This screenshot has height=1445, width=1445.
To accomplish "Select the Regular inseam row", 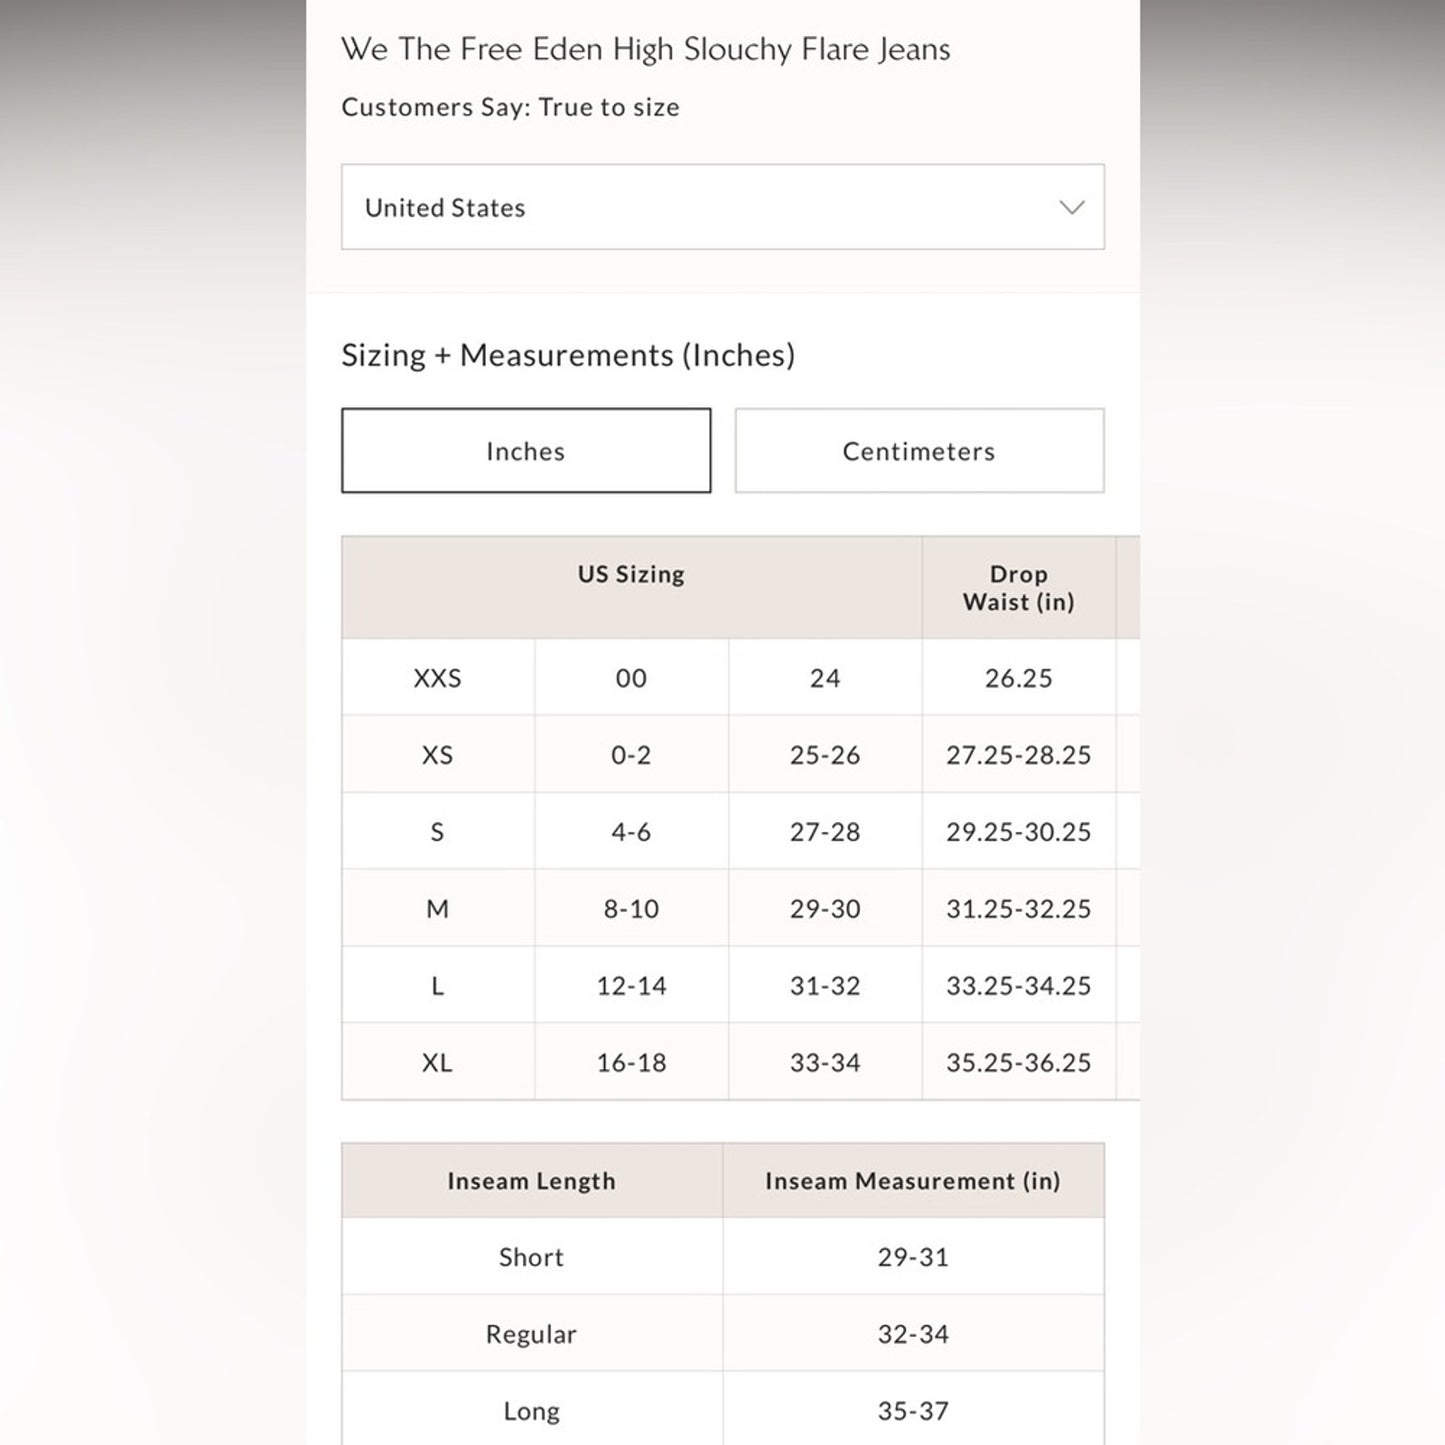I will tap(531, 1334).
